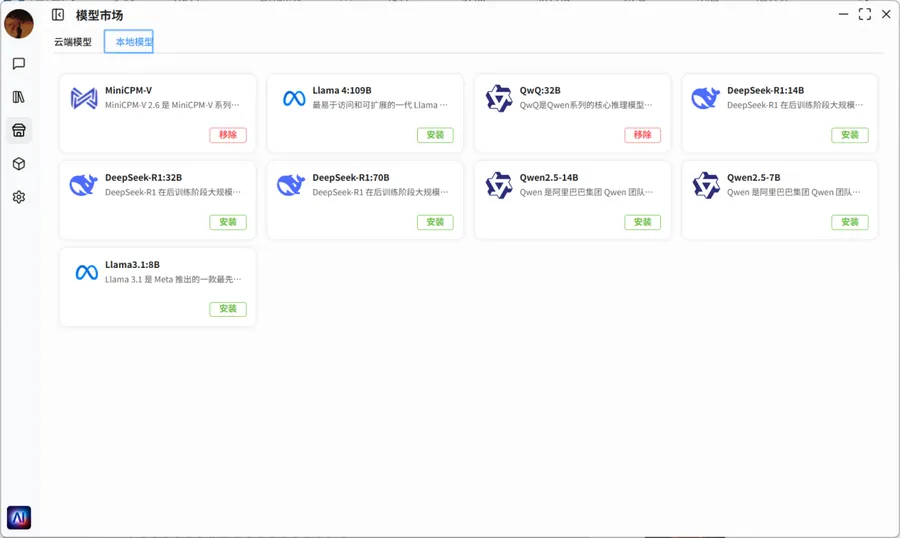Image resolution: width=900 pixels, height=538 pixels.
Task: Open settings gear in sidebar
Action: (x=19, y=197)
